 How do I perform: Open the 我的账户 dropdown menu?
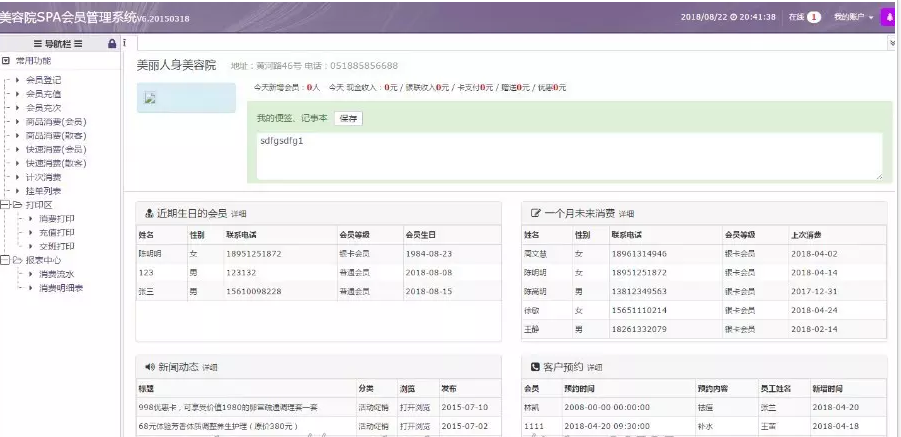click(853, 17)
